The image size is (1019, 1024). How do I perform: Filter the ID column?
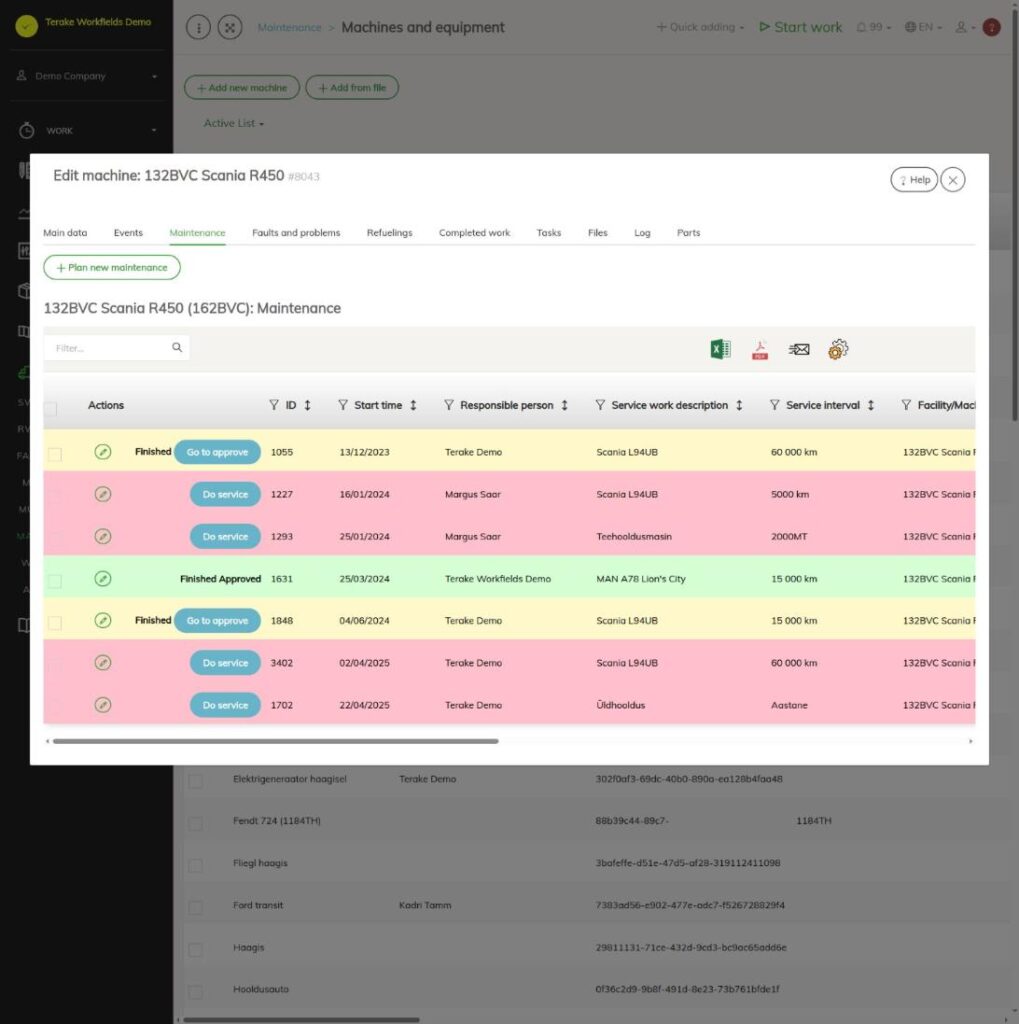pos(274,405)
